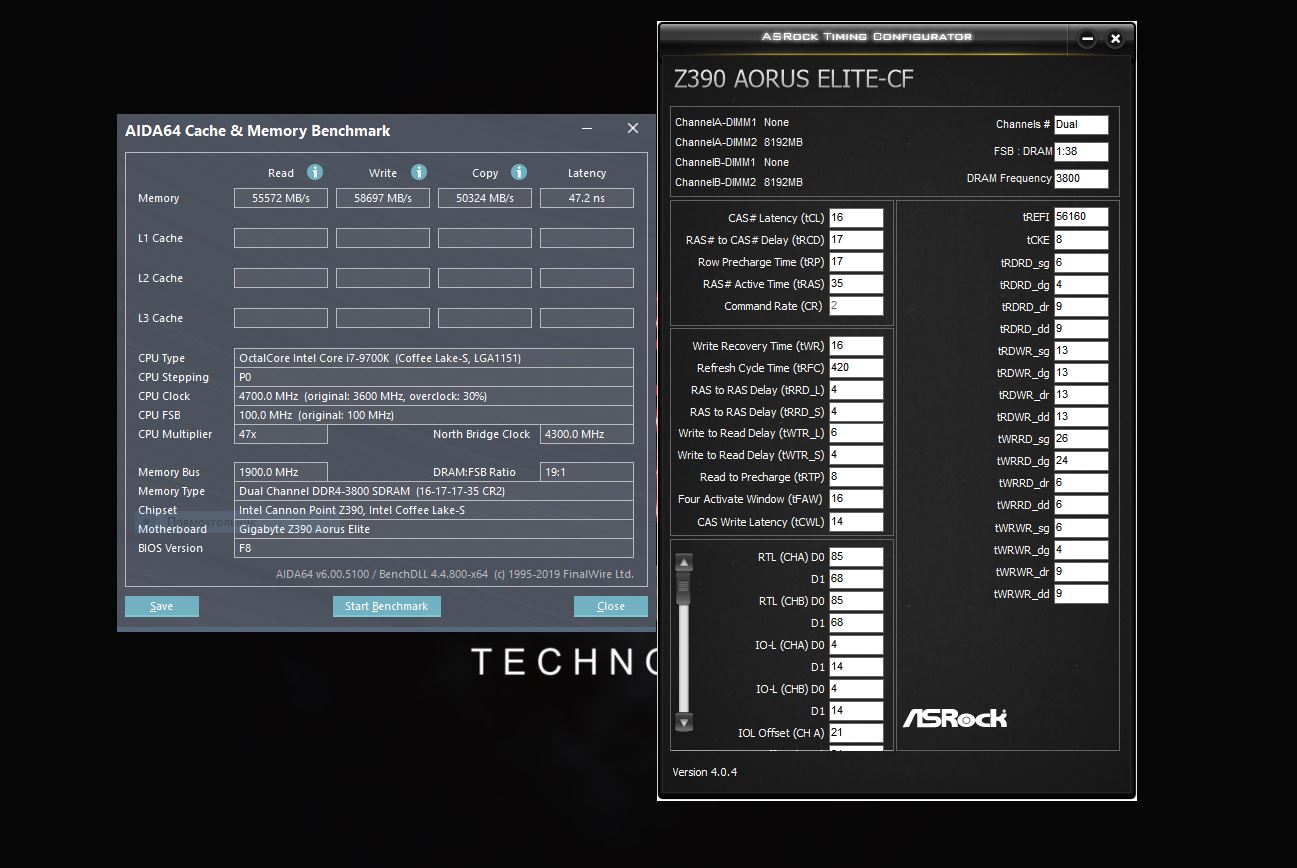Minimize the AIDA64 Cache & Memory Benchmark window
Viewport: 1297px width, 868px height.
587,129
